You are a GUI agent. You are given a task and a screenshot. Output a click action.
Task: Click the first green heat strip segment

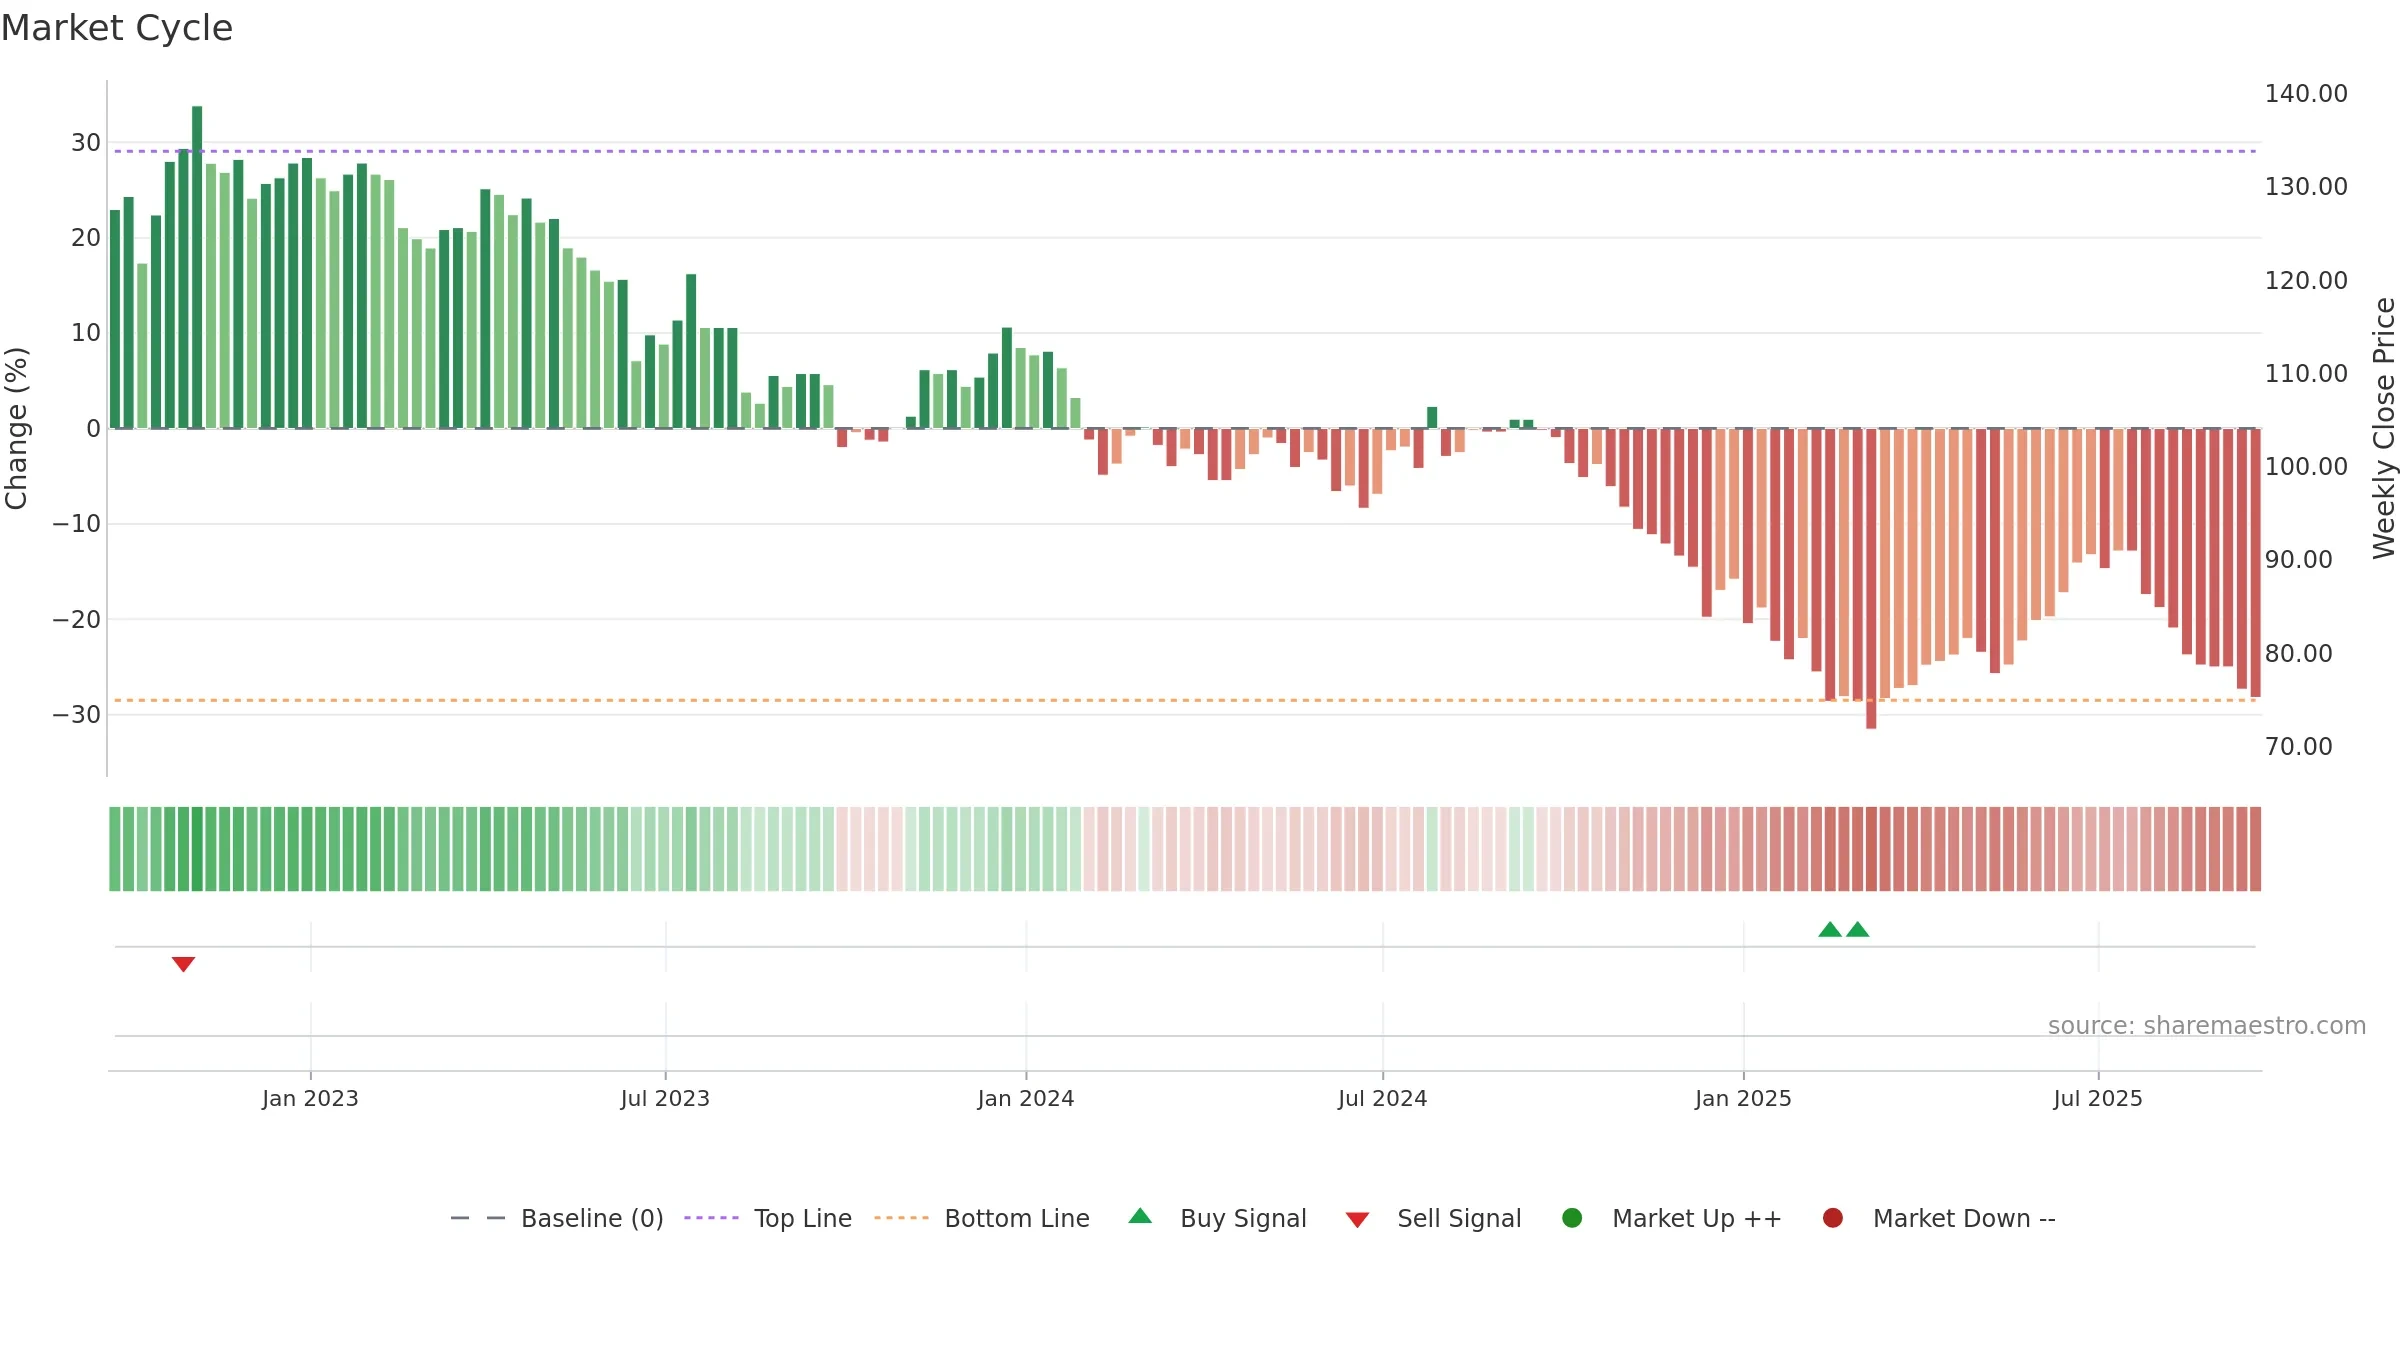[115, 848]
